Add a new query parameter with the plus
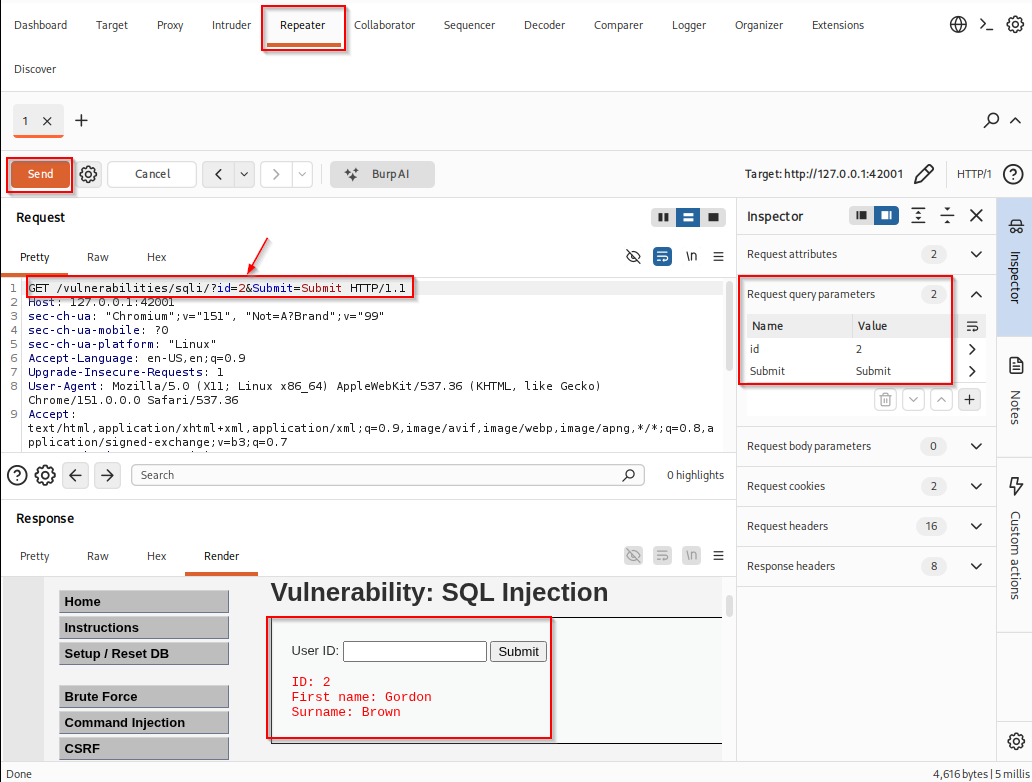The image size is (1032, 782). pyautogui.click(x=969, y=400)
